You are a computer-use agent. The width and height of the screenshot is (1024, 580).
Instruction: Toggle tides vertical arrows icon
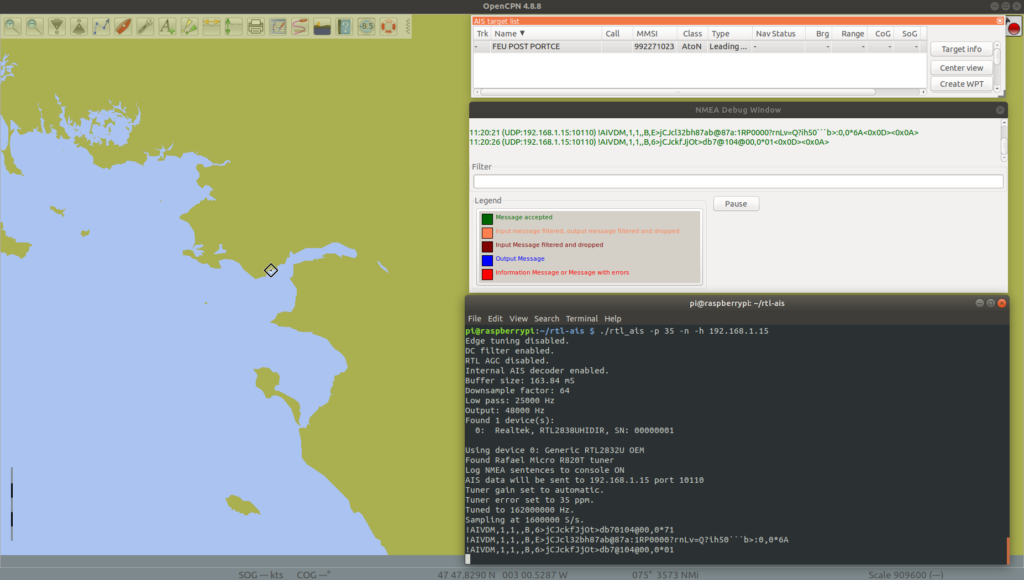(234, 27)
